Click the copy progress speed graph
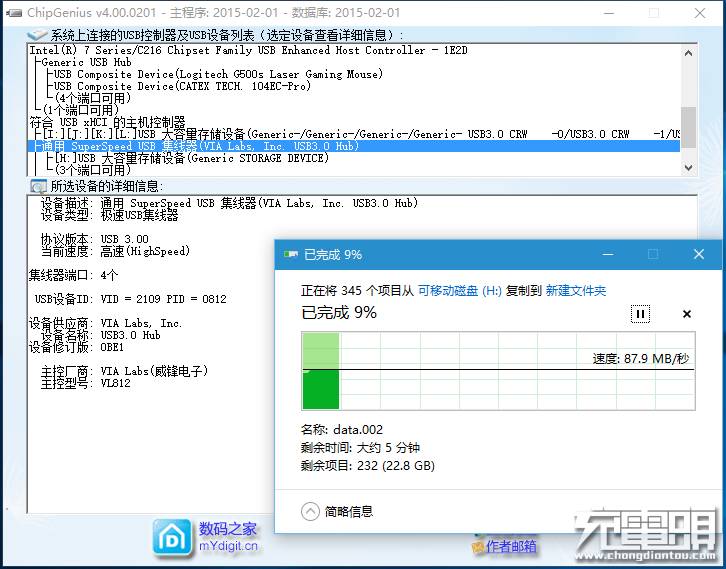This screenshot has height=569, width=726. click(x=498, y=371)
